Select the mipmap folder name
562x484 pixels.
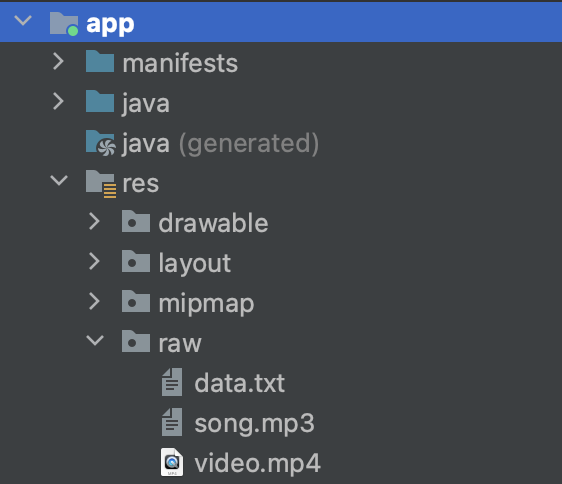point(206,304)
